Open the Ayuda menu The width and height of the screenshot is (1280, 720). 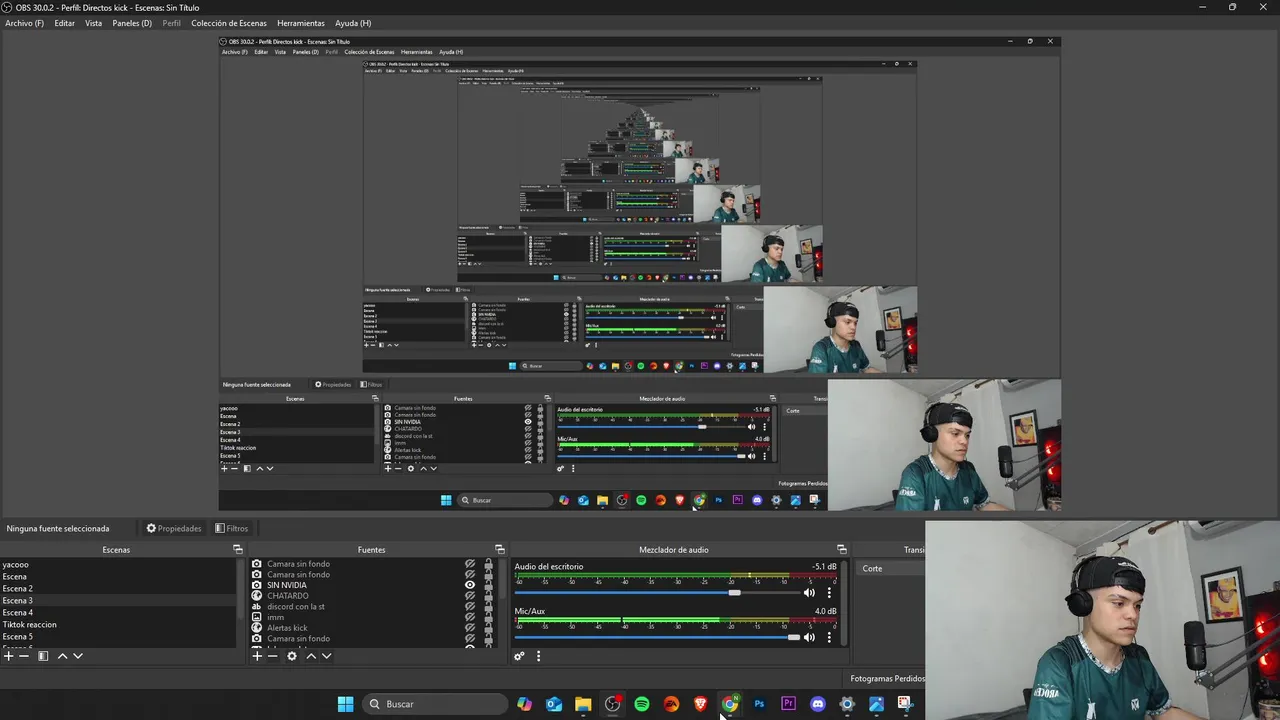tap(353, 23)
